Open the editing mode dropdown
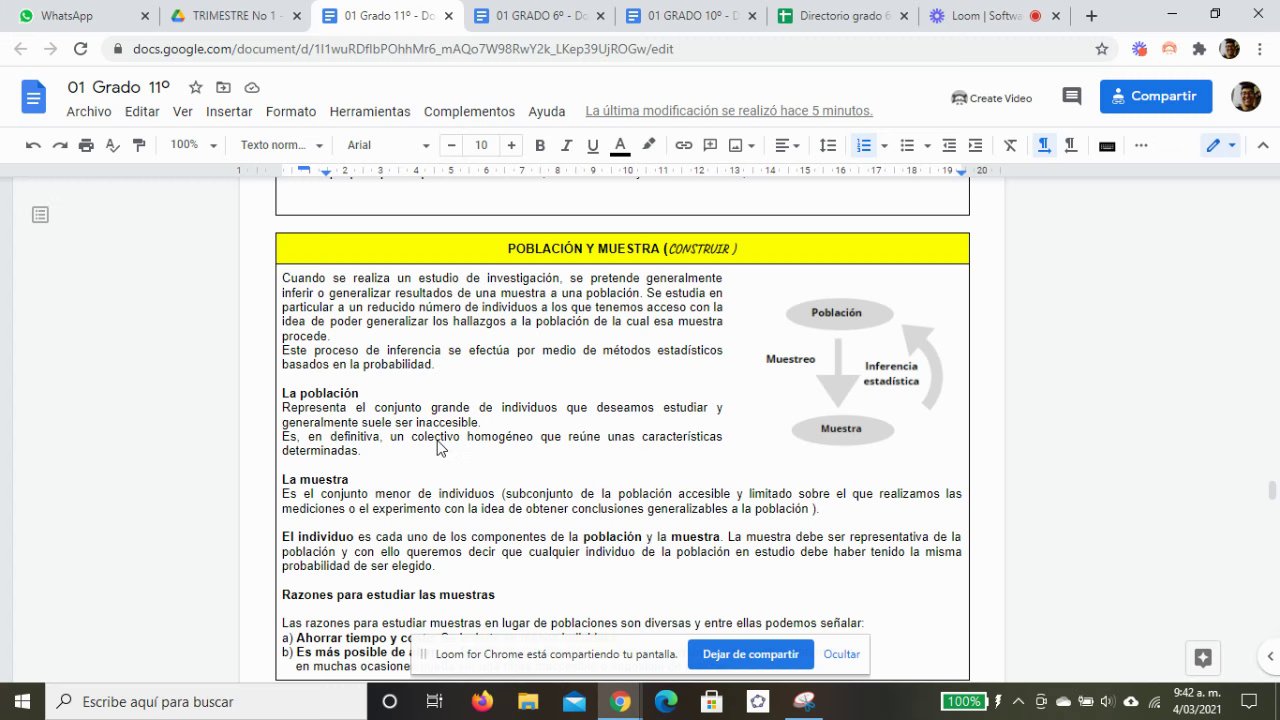The height and width of the screenshot is (720, 1280). (x=1221, y=145)
